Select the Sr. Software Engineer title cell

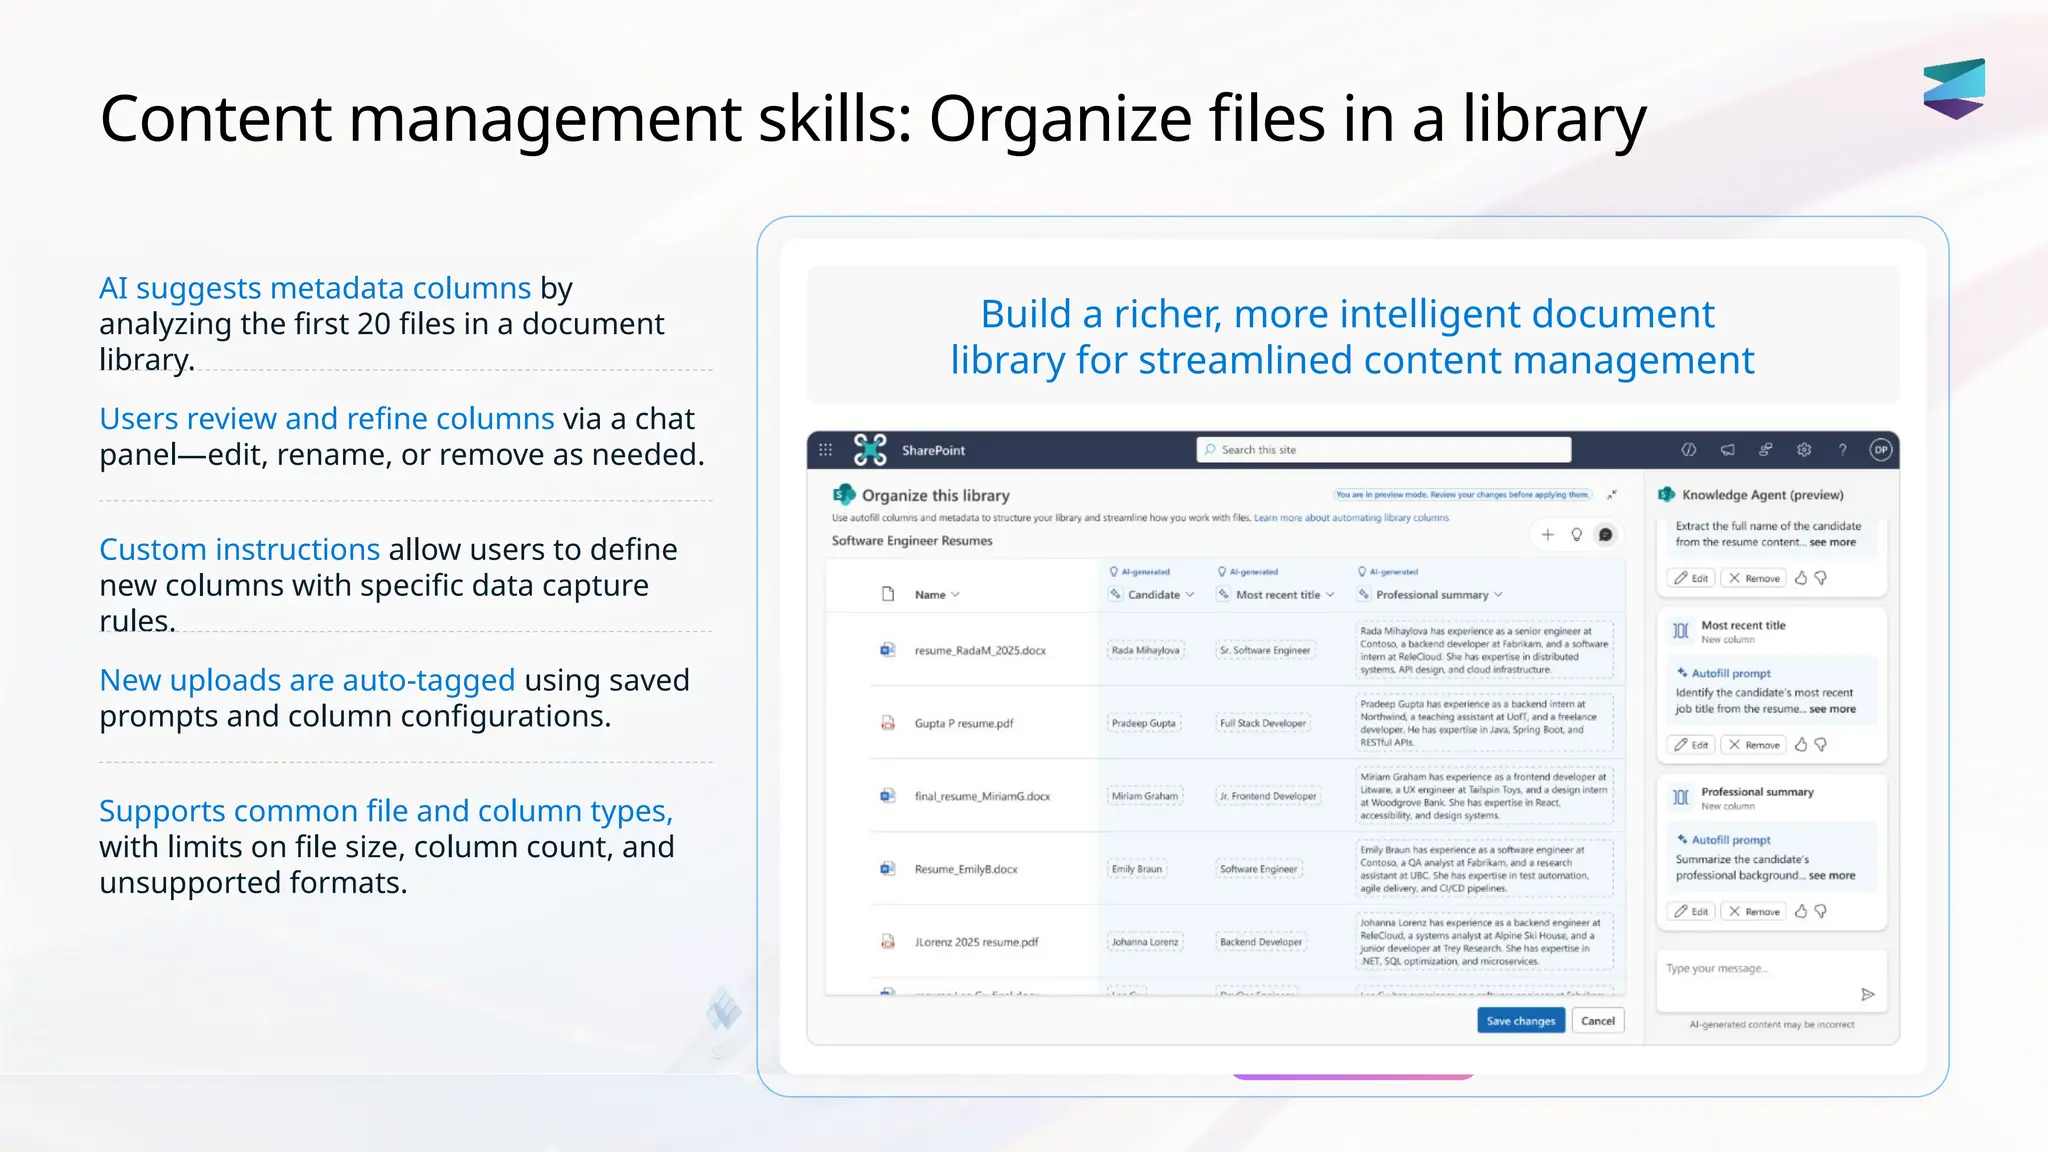pos(1265,650)
